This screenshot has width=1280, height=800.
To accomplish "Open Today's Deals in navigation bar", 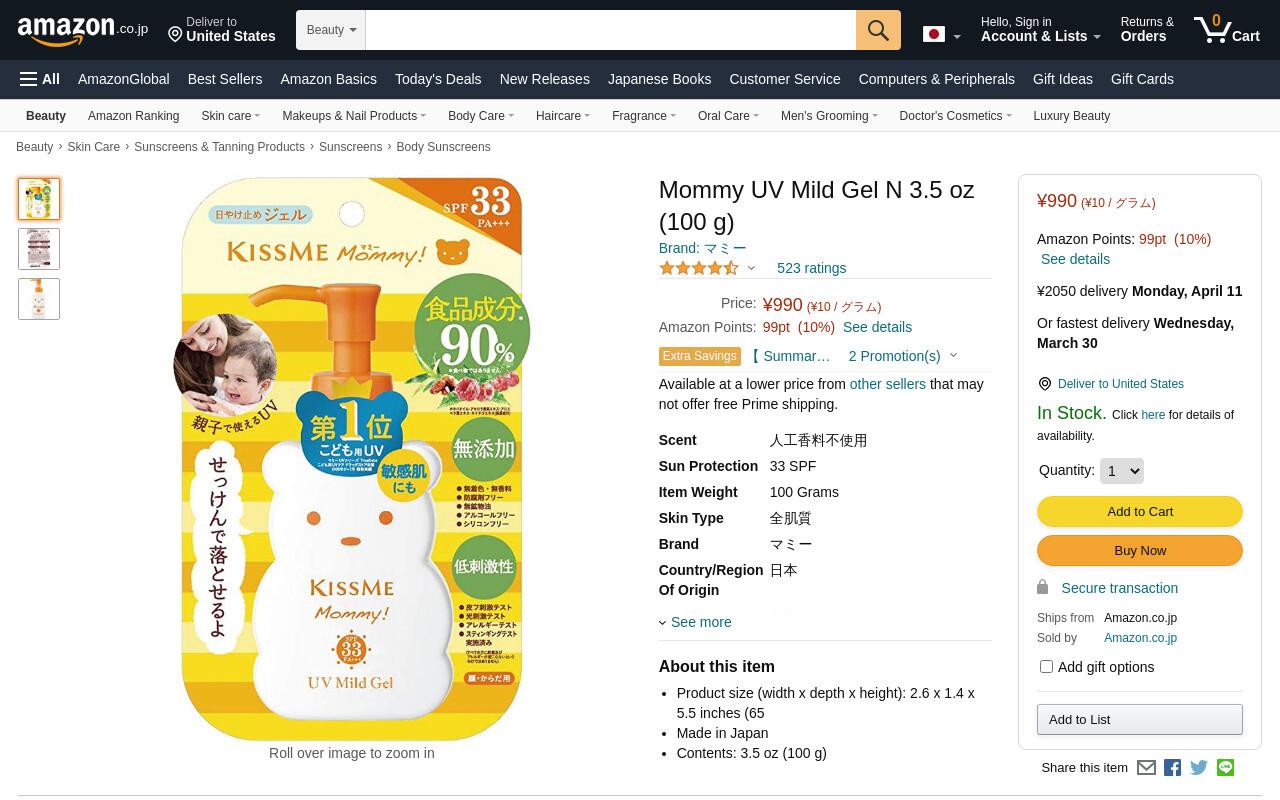I will click(x=438, y=79).
